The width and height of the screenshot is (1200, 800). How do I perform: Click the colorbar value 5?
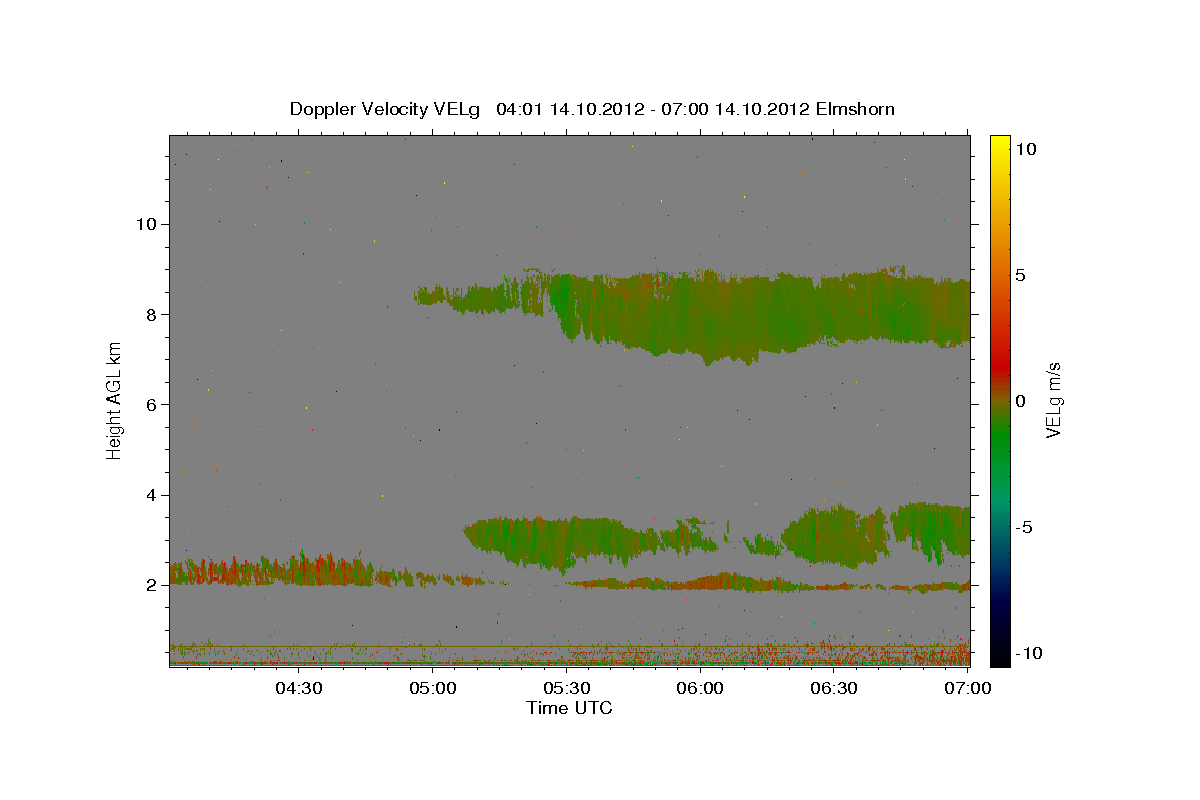[x=1020, y=275]
